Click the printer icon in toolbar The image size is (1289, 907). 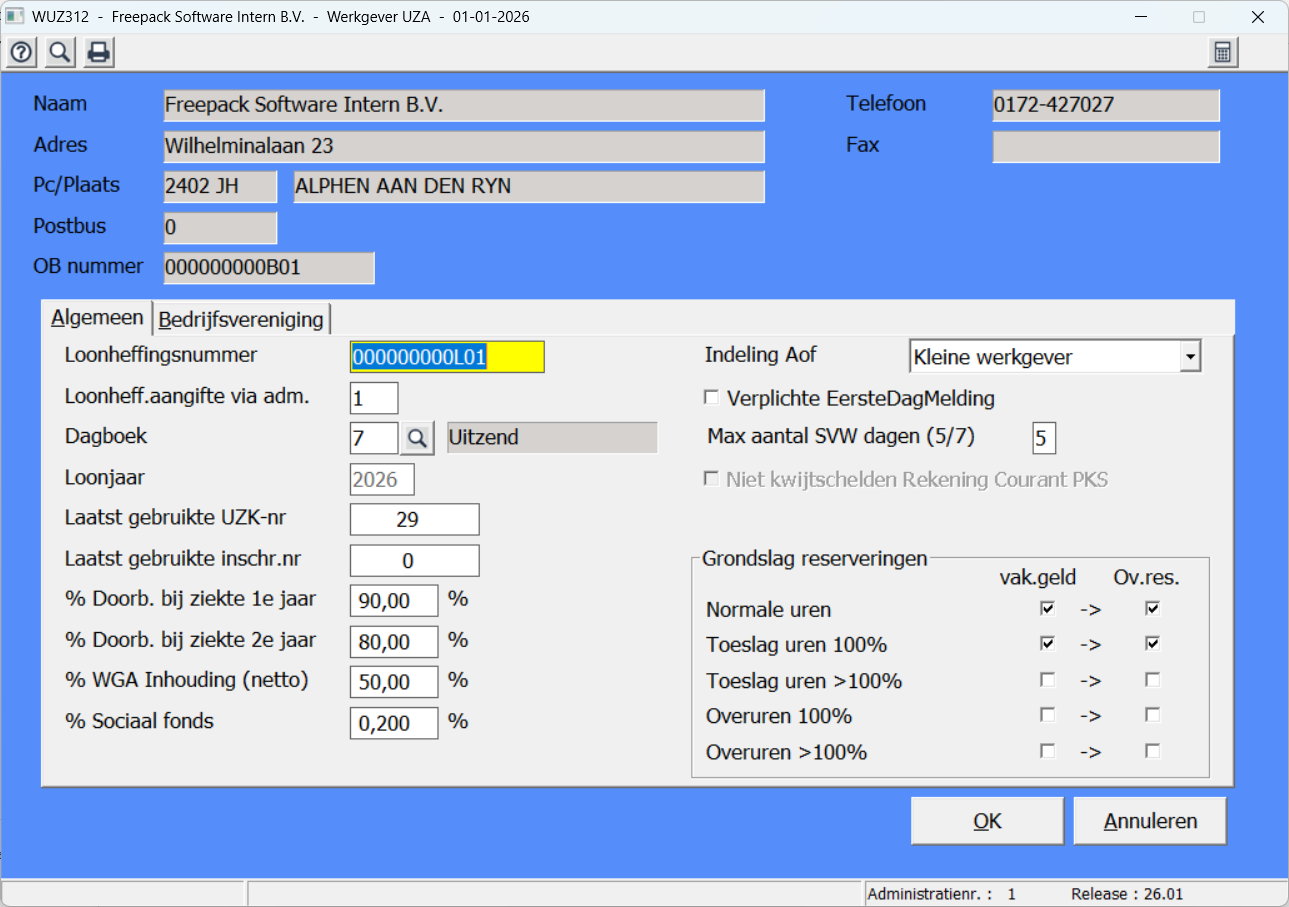(x=98, y=53)
